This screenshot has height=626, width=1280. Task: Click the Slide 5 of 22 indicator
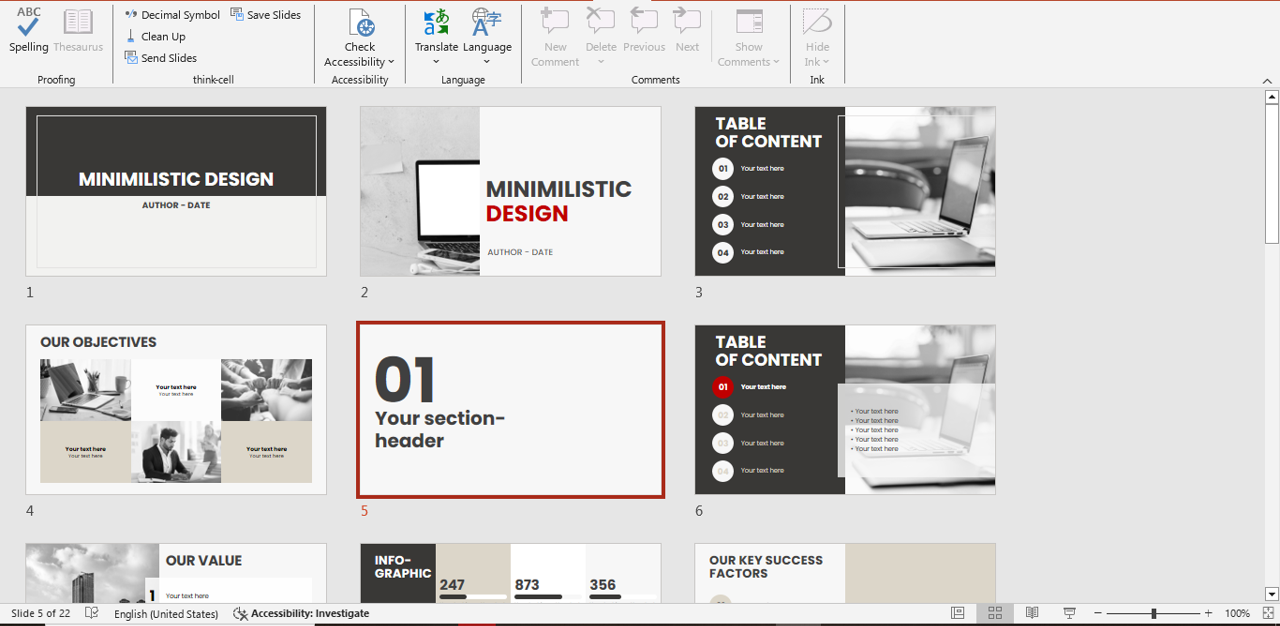tap(41, 613)
